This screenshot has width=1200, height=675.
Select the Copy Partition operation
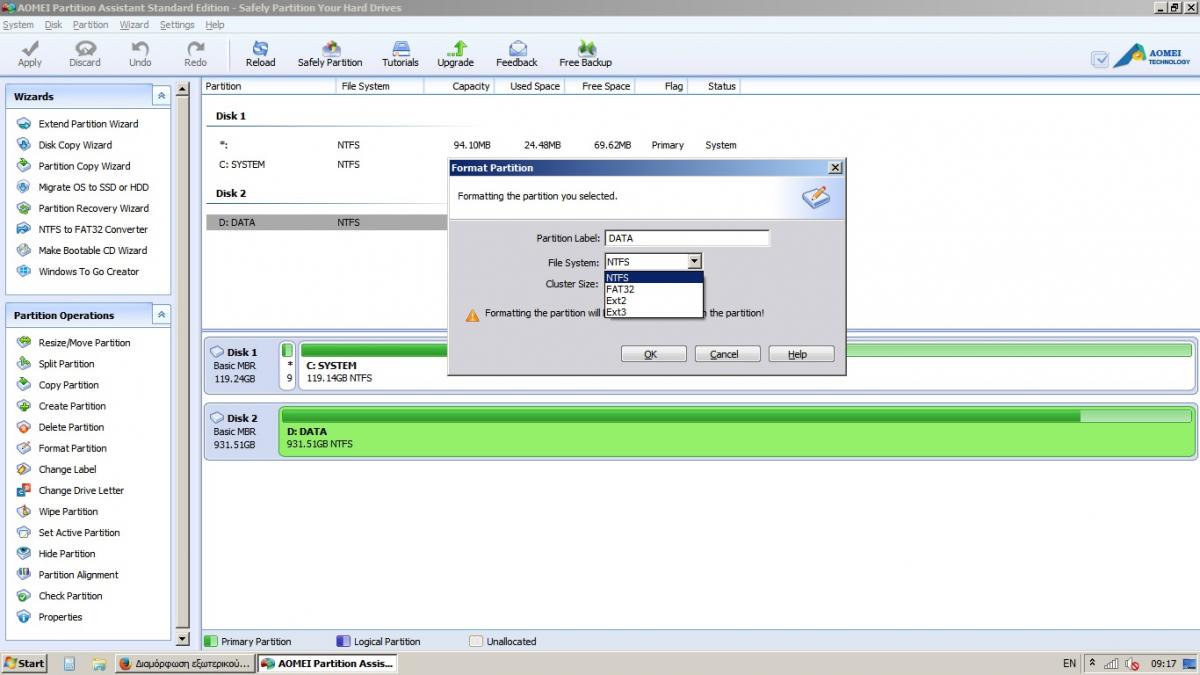pos(68,385)
